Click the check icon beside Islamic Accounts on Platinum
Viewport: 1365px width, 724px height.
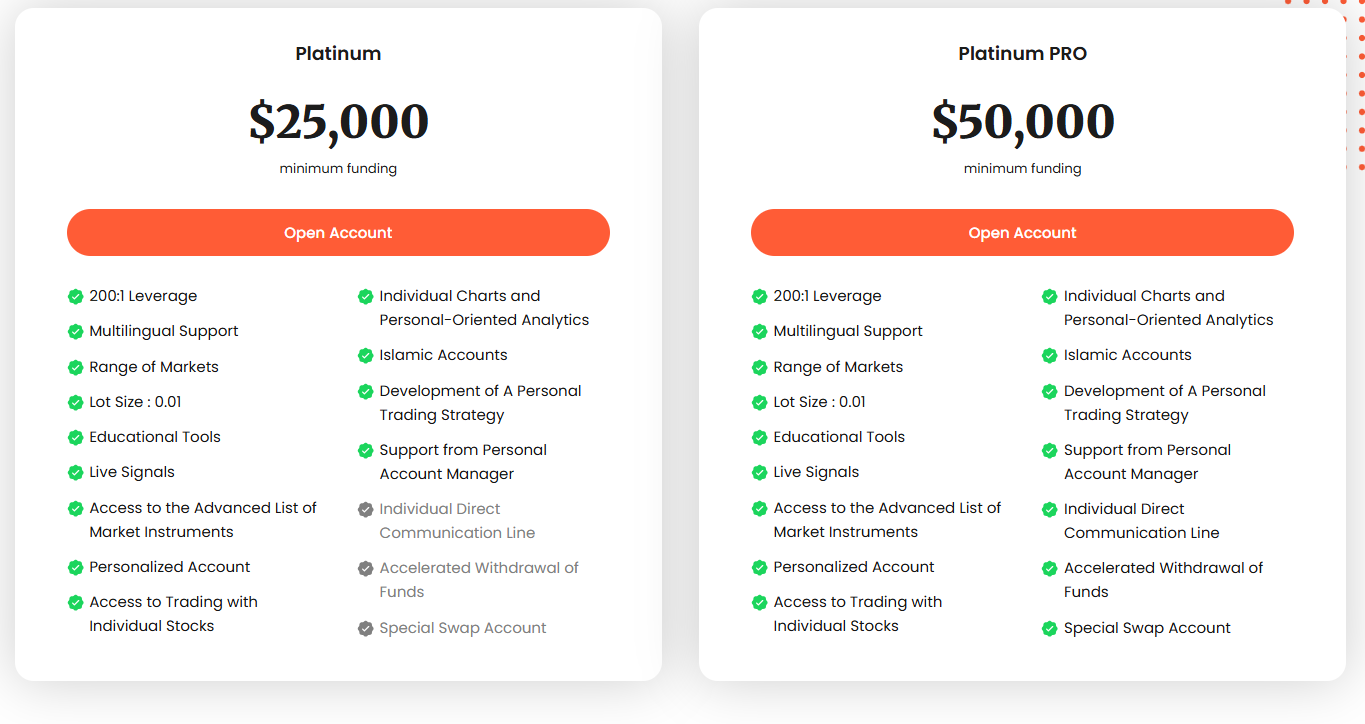[x=365, y=355]
